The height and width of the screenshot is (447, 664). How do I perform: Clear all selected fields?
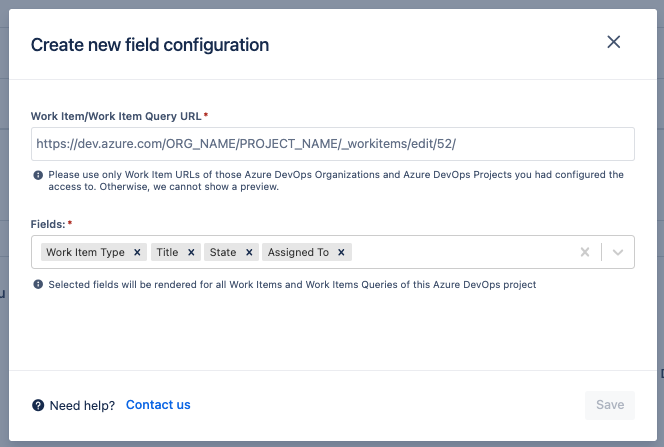(585, 253)
